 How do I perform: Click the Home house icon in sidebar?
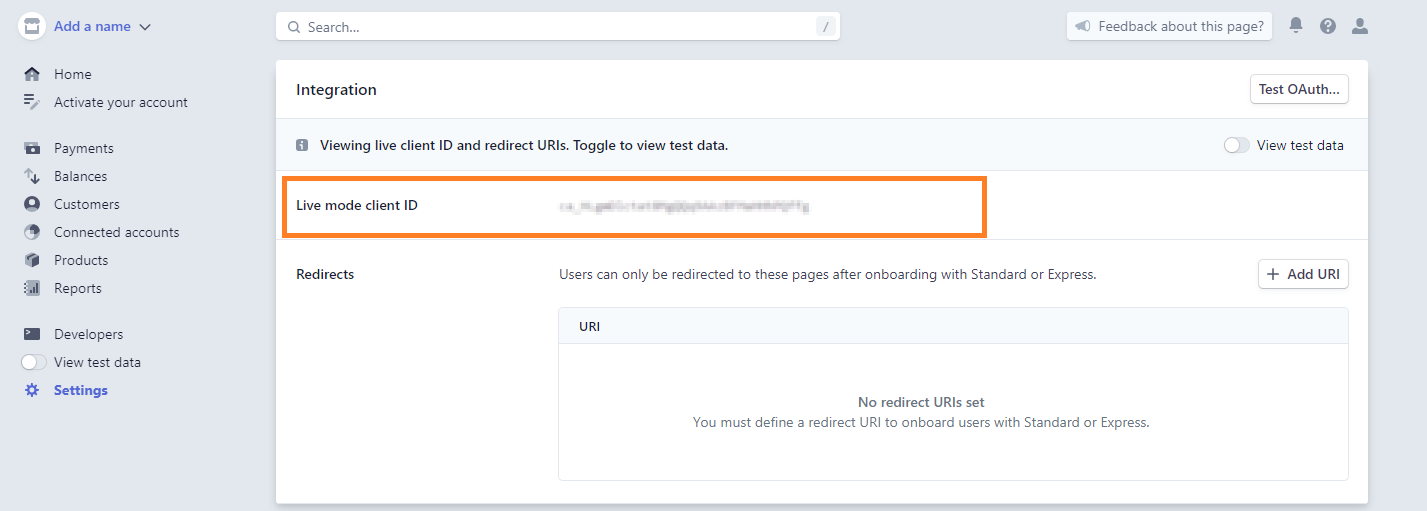[x=32, y=74]
